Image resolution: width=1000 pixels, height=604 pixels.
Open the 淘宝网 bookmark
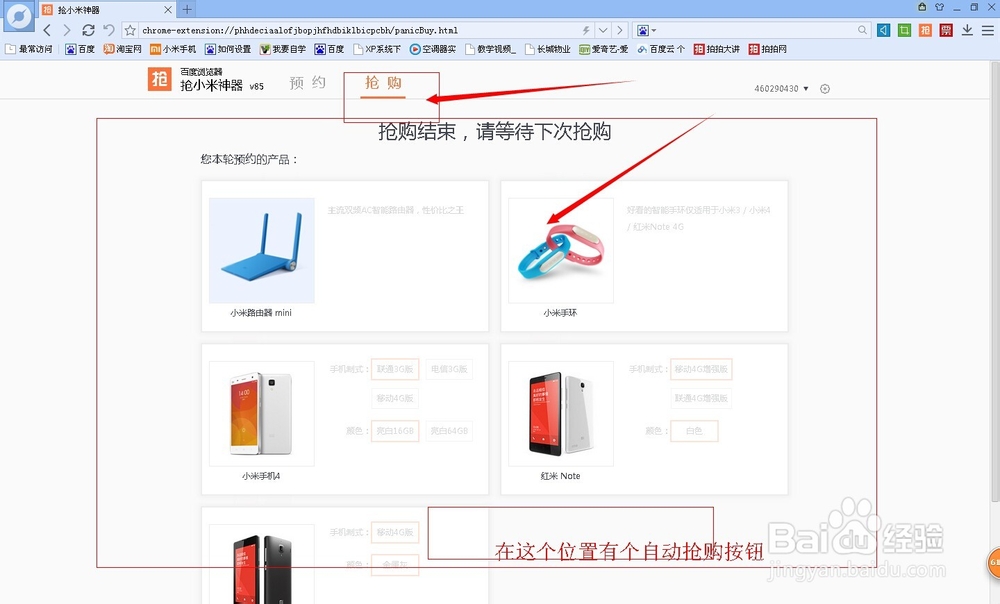(x=122, y=49)
